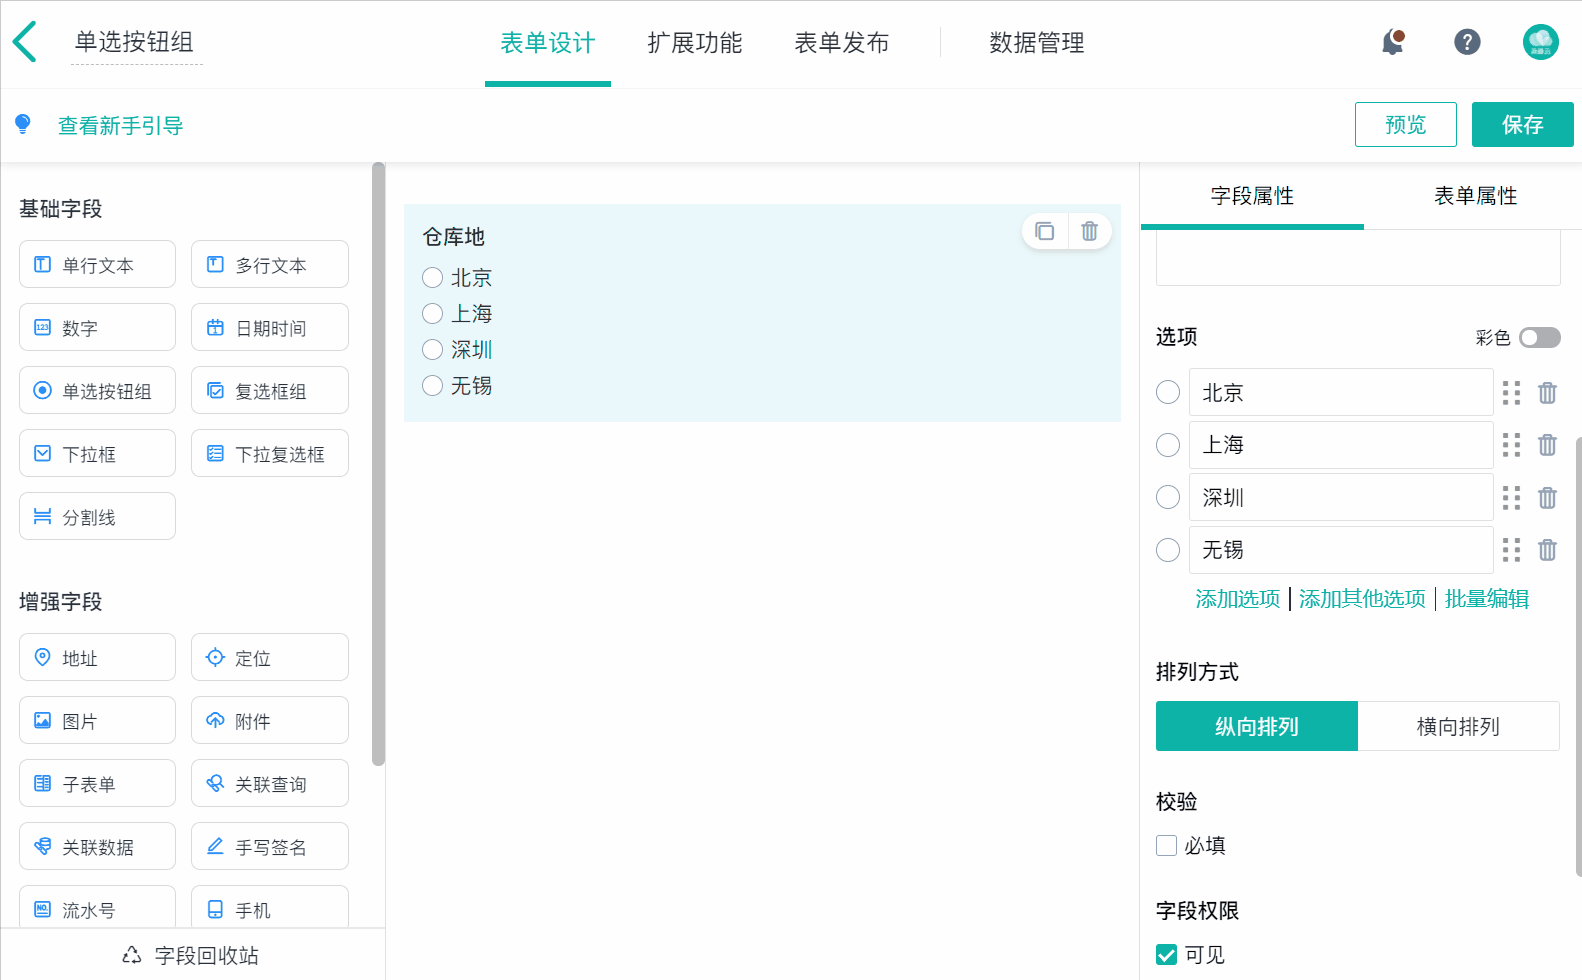Open the help question mark icon
Viewport: 1582px width, 980px height.
(1467, 42)
